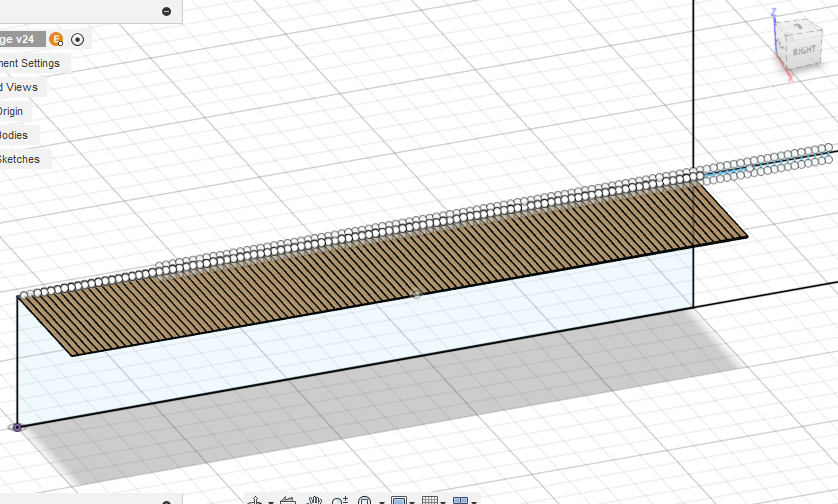Expand Display Settings dropdown arrow

click(412, 502)
